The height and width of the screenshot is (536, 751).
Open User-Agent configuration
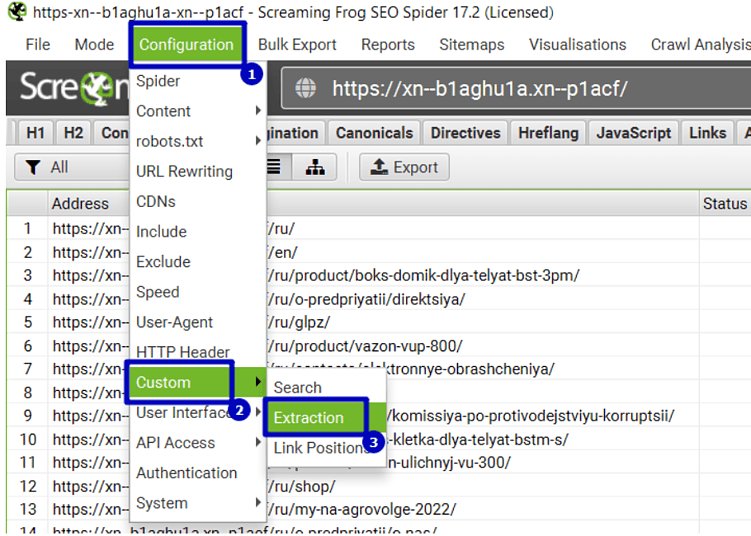[x=197, y=322]
